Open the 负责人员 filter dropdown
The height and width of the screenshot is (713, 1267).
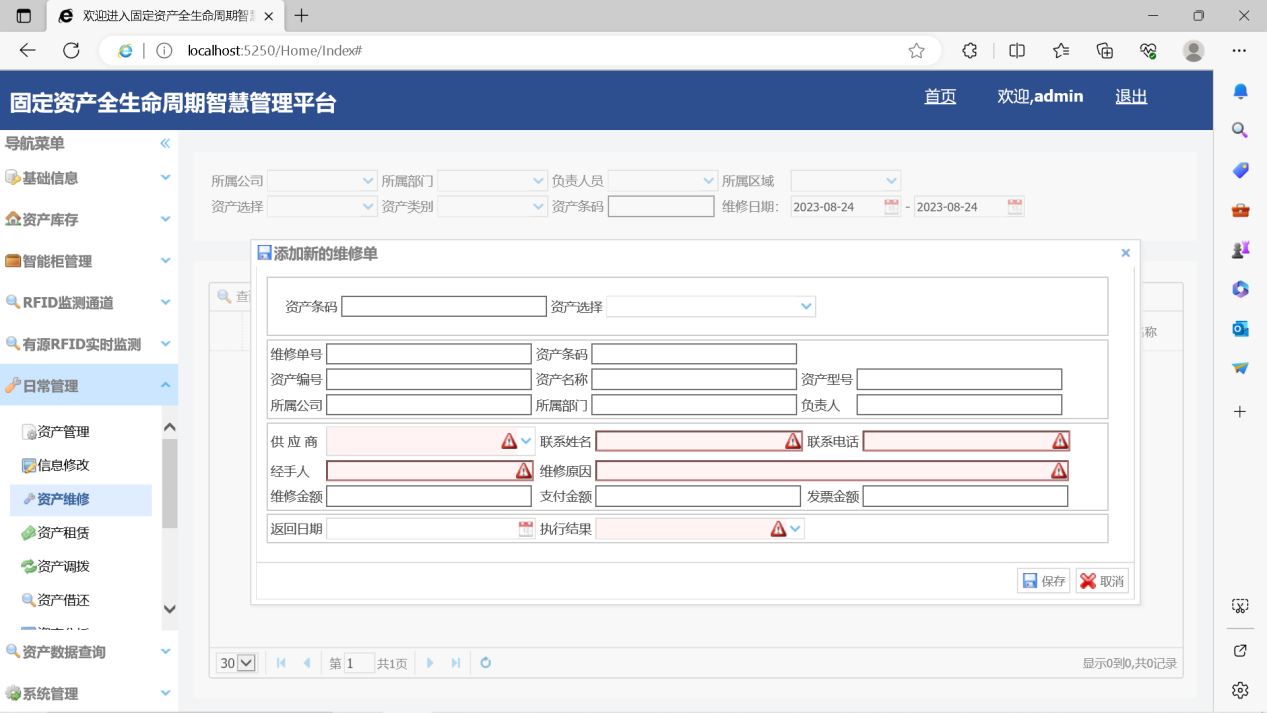708,181
